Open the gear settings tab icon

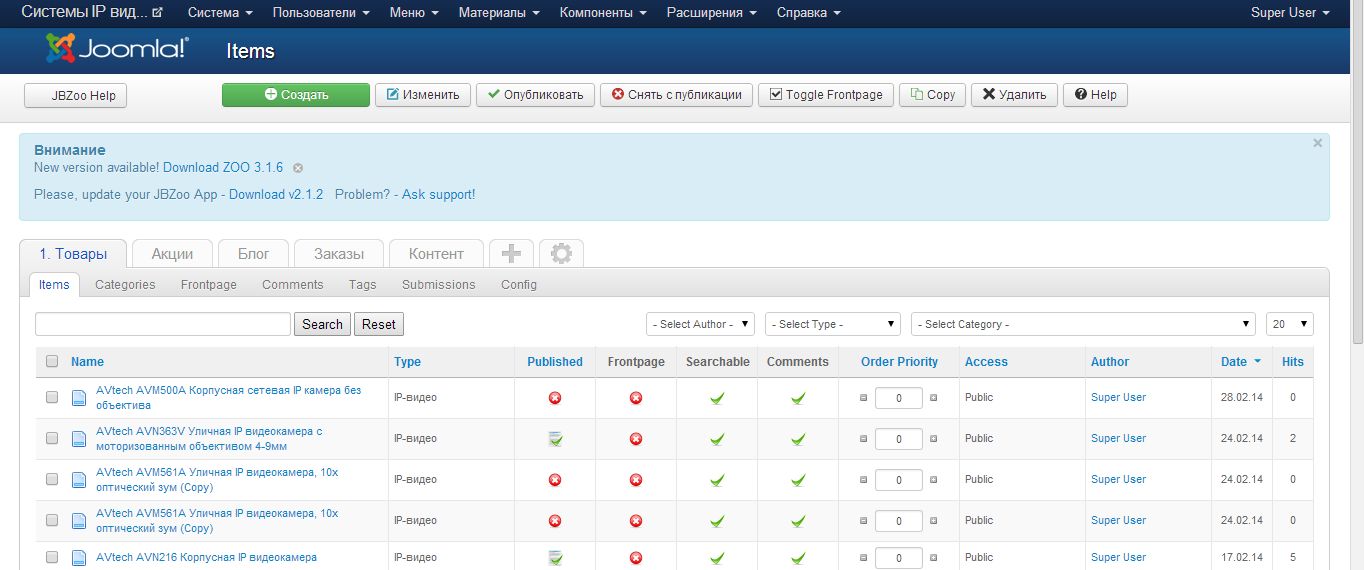coord(561,254)
